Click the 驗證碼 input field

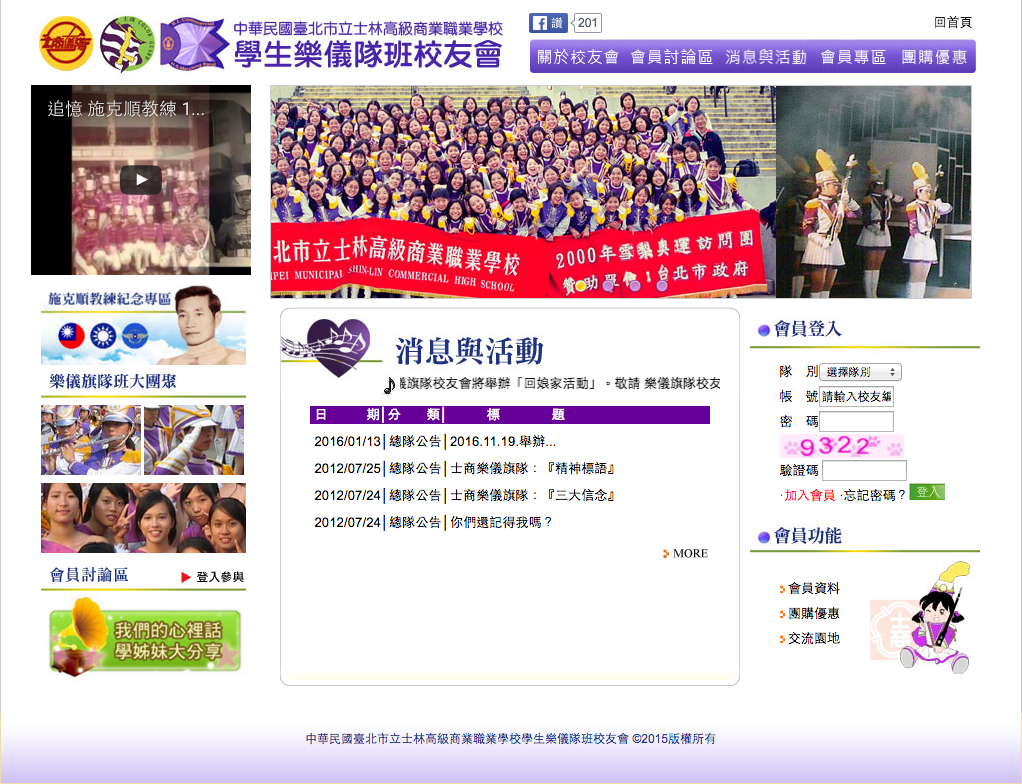(864, 470)
